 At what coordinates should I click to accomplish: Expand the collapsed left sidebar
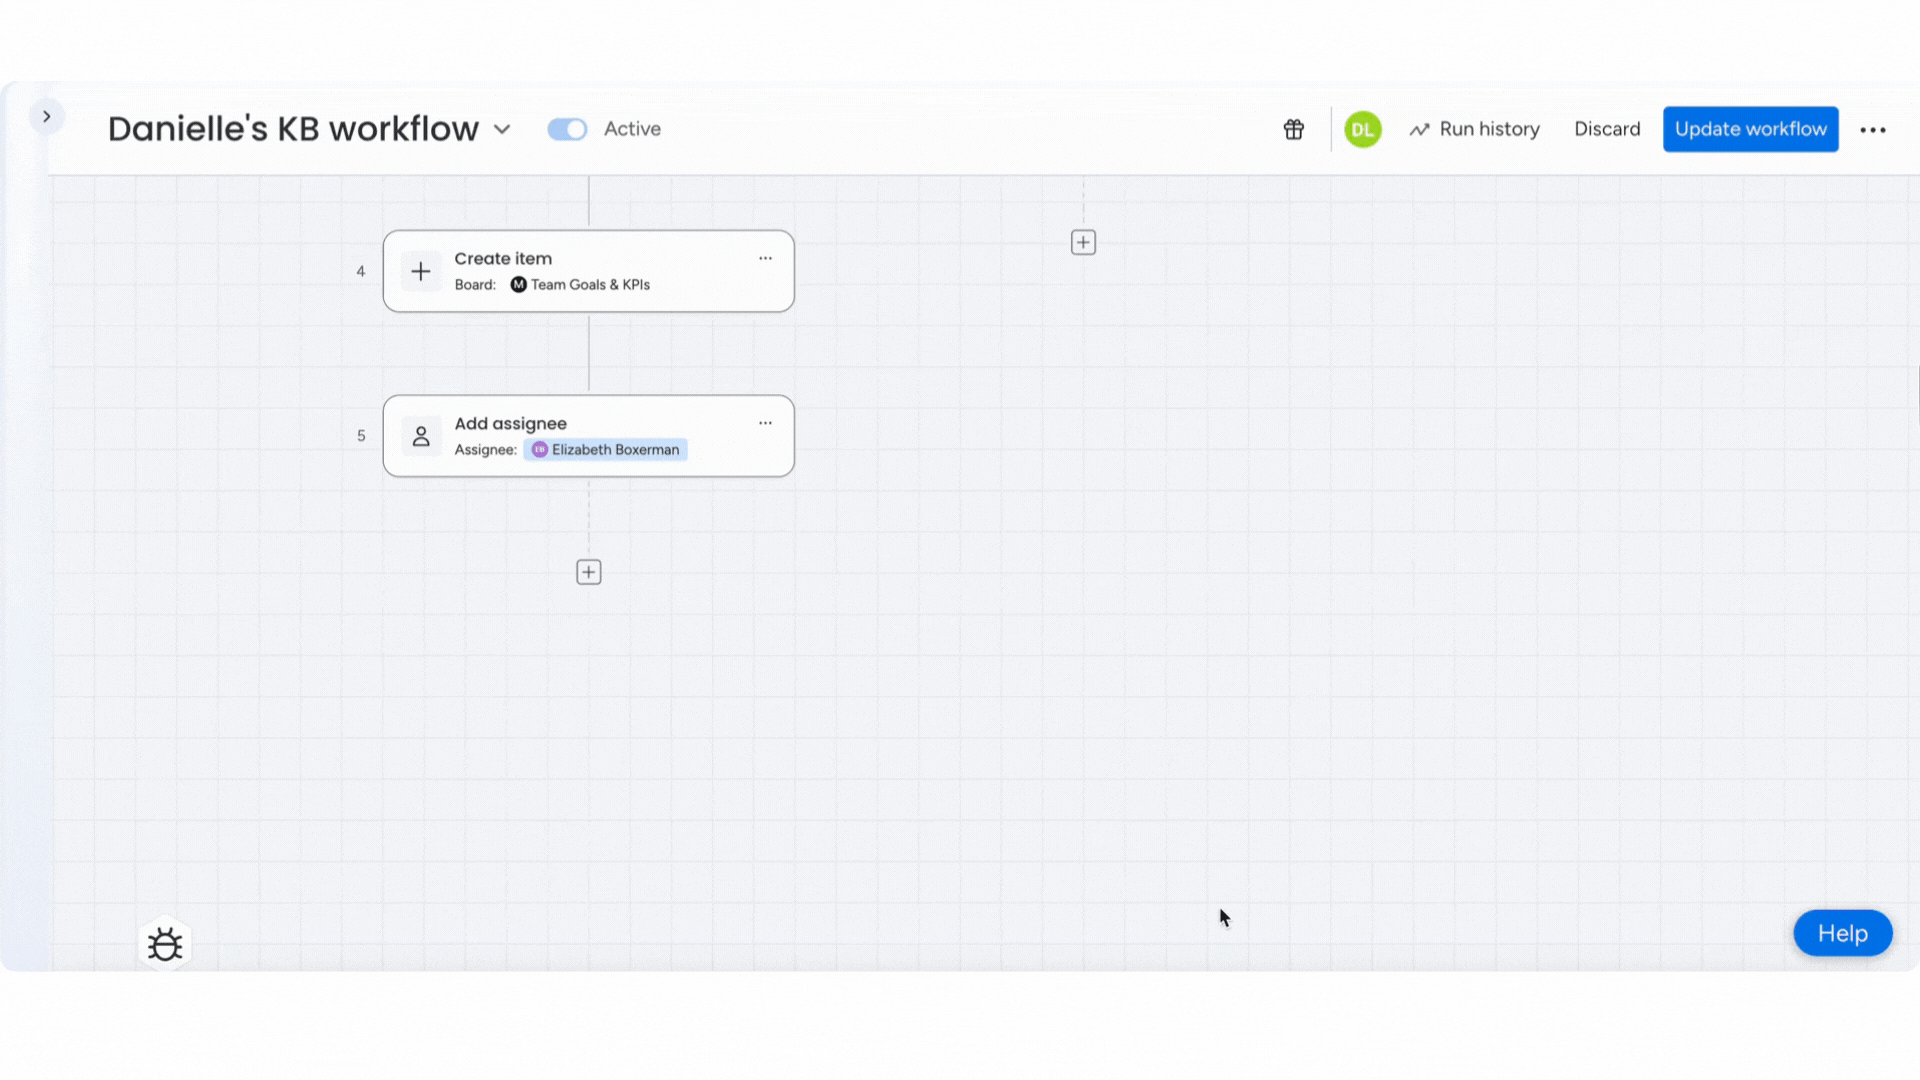[46, 116]
